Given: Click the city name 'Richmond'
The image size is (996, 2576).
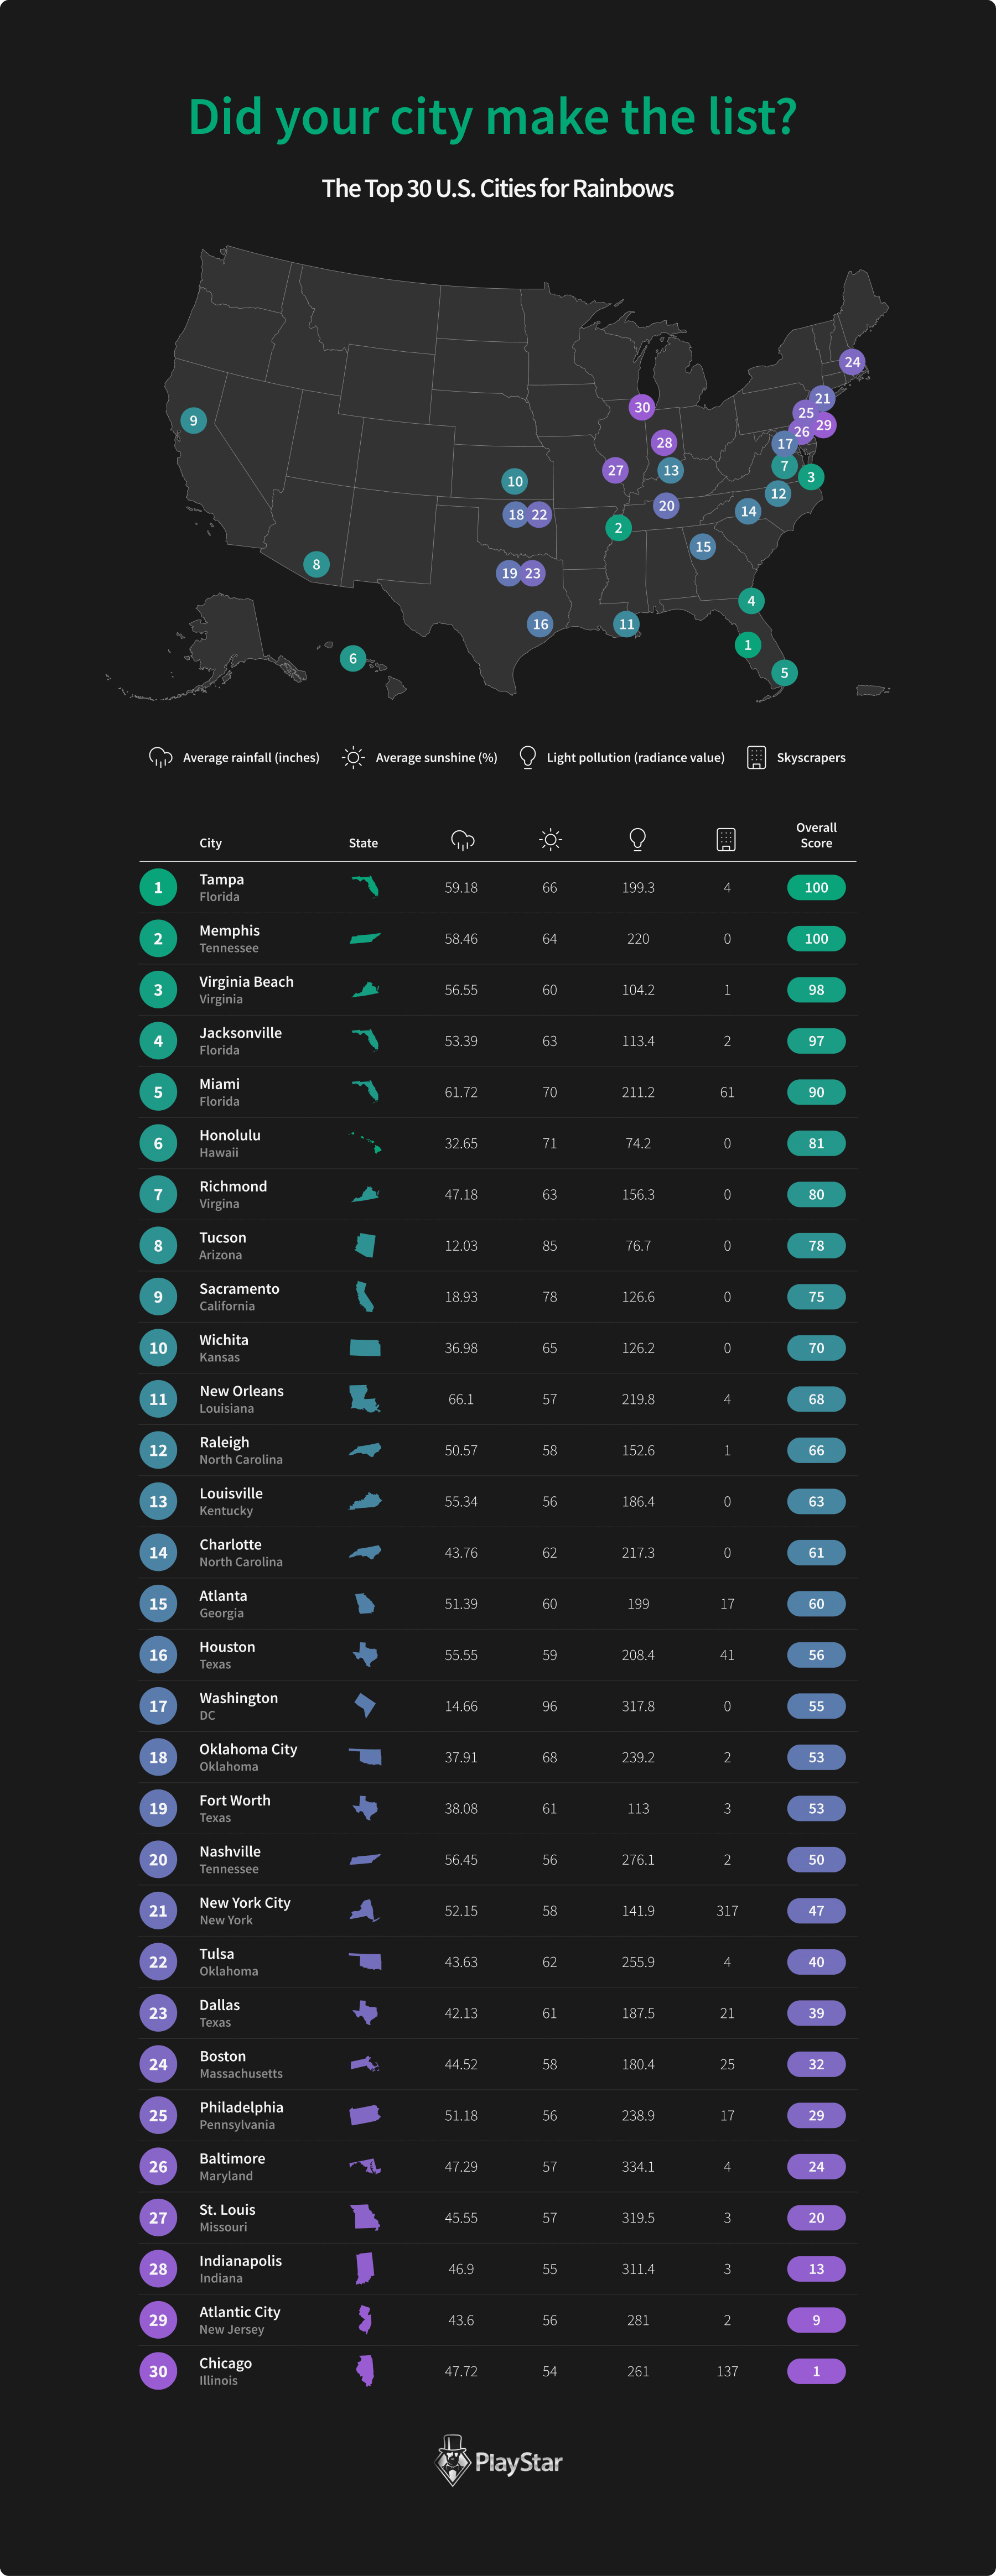Looking at the screenshot, I should pyautogui.click(x=233, y=1186).
